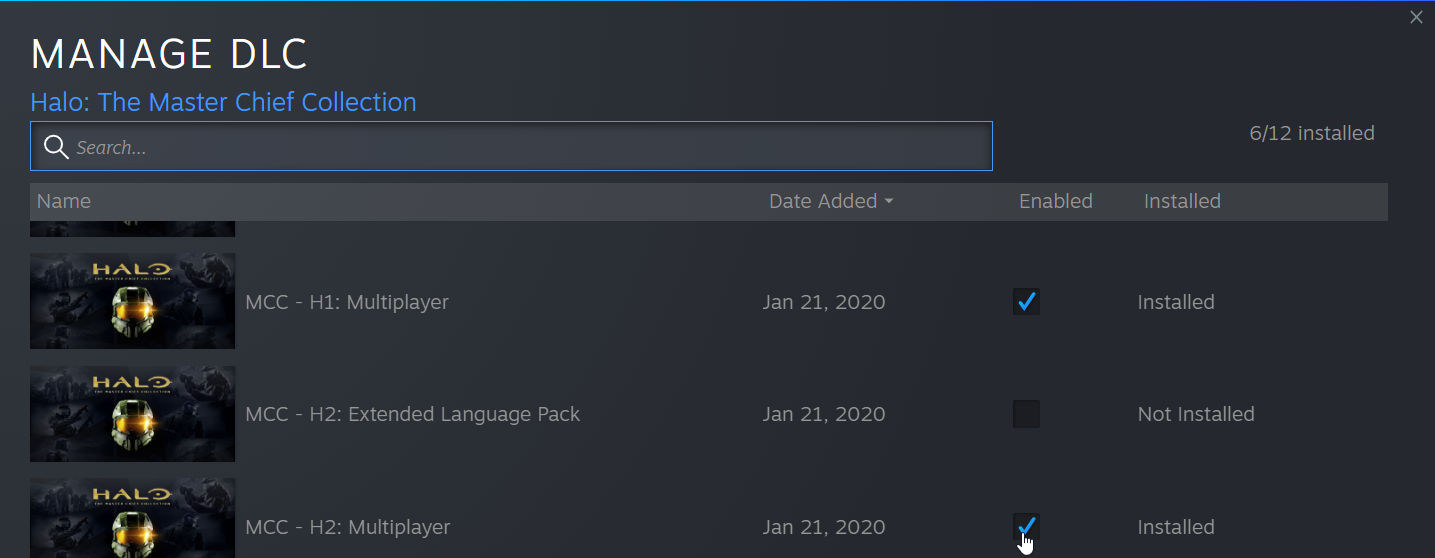The image size is (1435, 558).
Task: Select MCC - H2: Extended Language Pack name
Action: click(x=412, y=414)
